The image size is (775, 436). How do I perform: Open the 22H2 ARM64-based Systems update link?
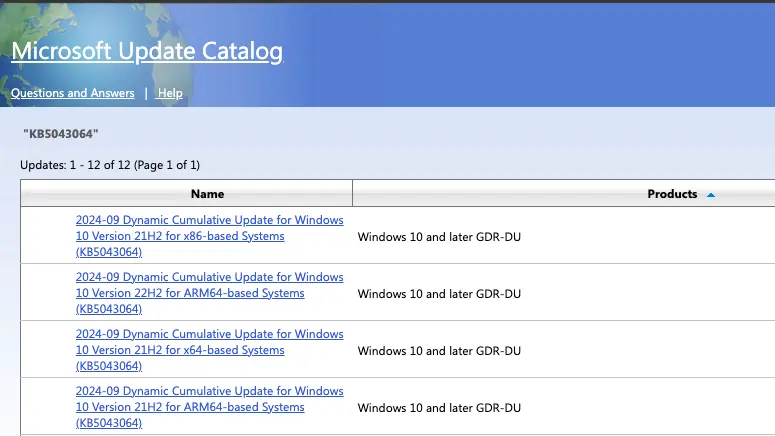tap(209, 293)
